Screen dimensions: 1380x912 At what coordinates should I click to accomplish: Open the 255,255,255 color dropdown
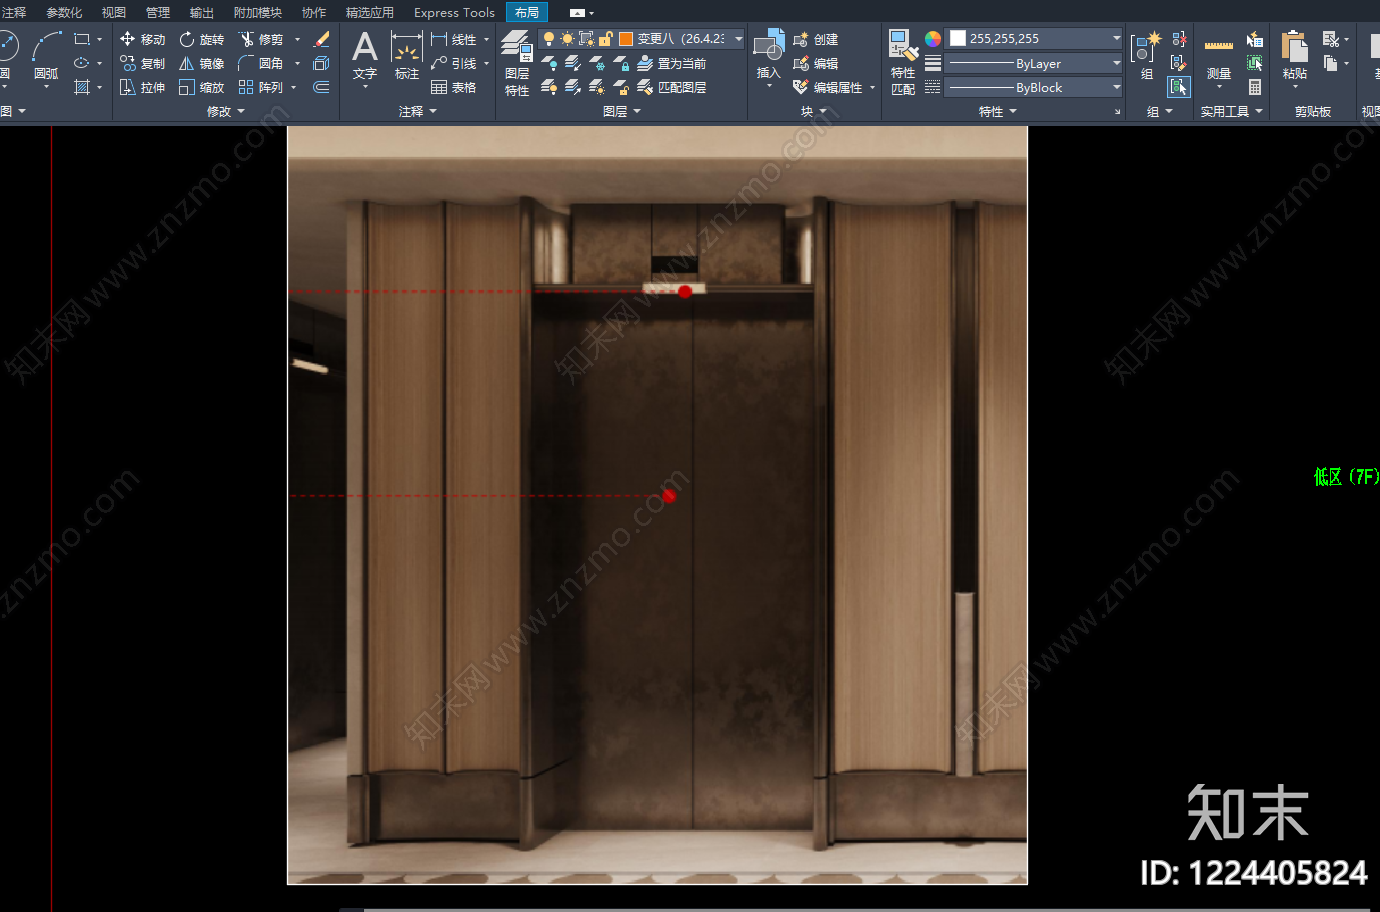[x=1117, y=38]
